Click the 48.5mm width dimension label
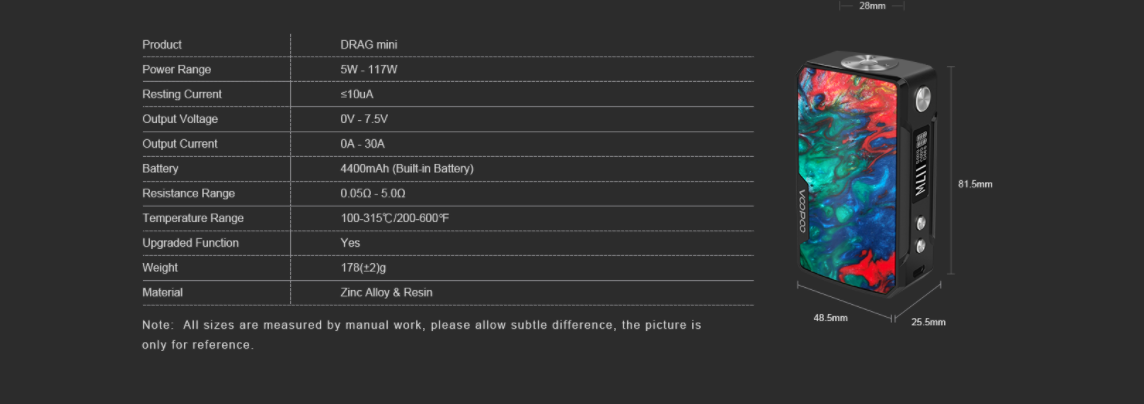The height and width of the screenshot is (404, 1144). (x=830, y=318)
